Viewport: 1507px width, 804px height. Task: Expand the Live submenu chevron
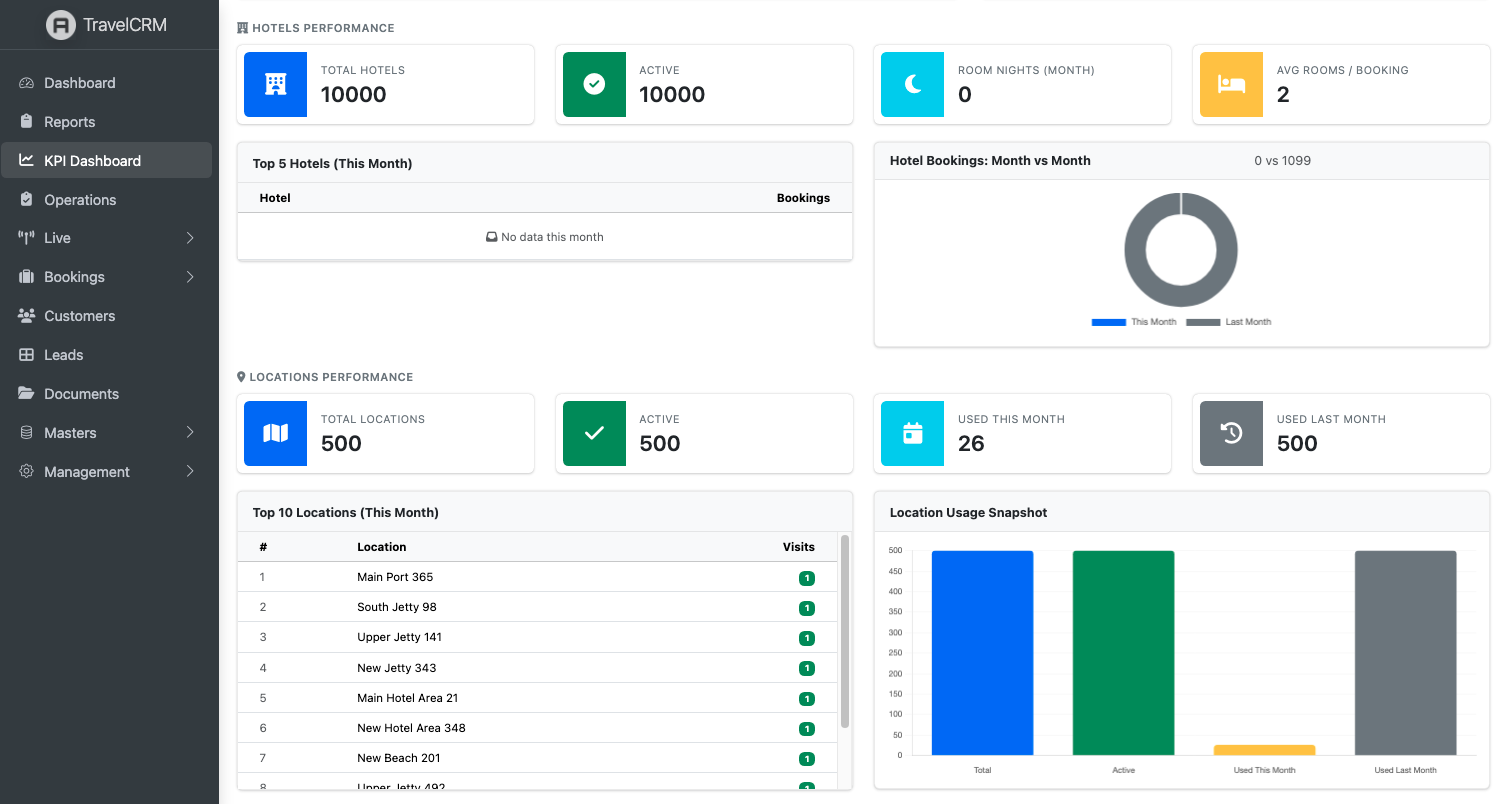(190, 238)
